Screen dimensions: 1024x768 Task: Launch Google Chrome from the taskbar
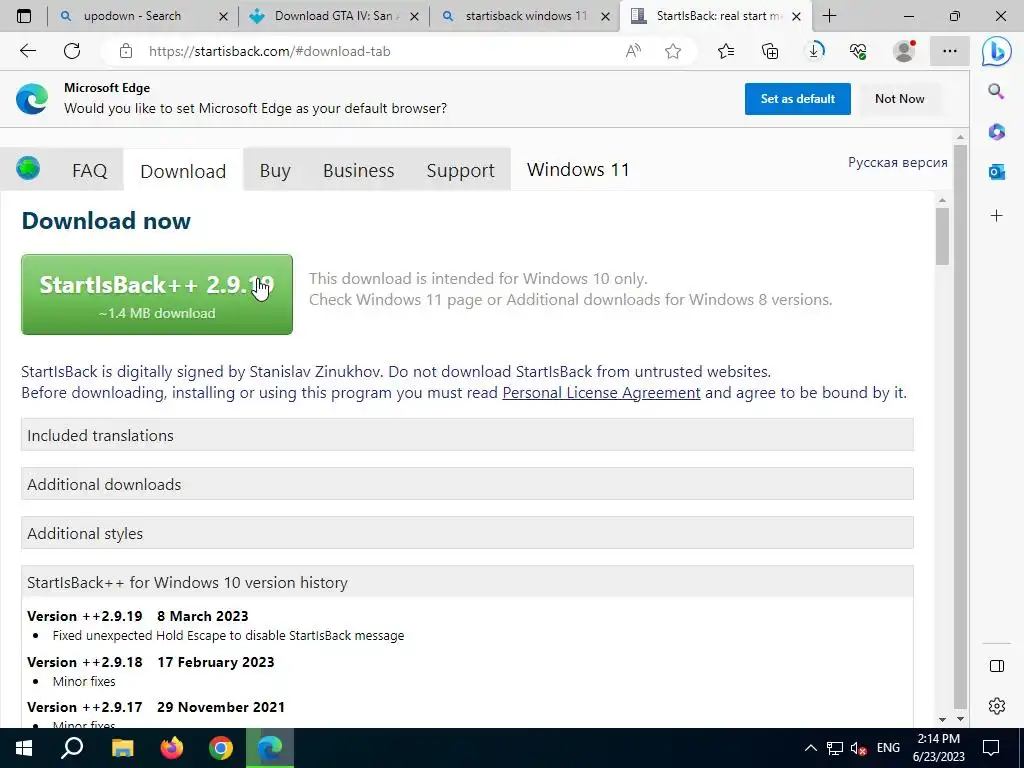[221, 748]
